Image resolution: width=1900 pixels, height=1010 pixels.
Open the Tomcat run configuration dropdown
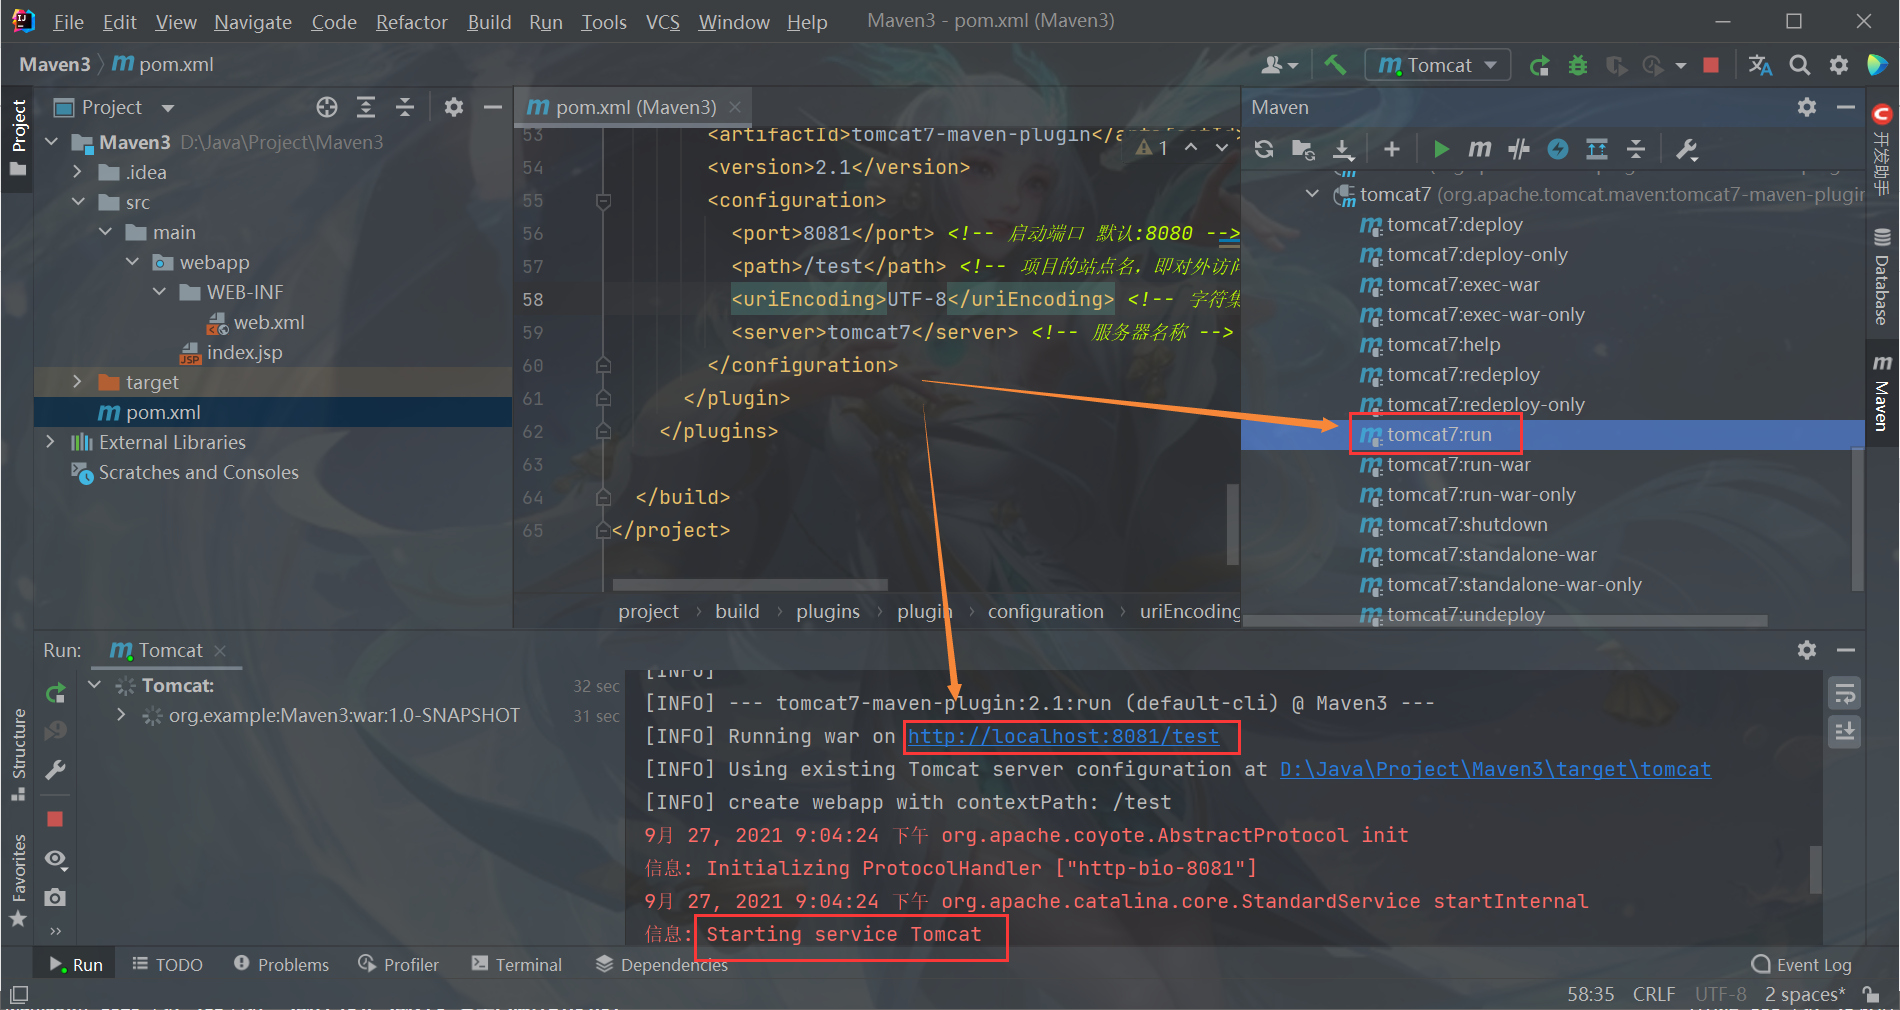click(1438, 65)
